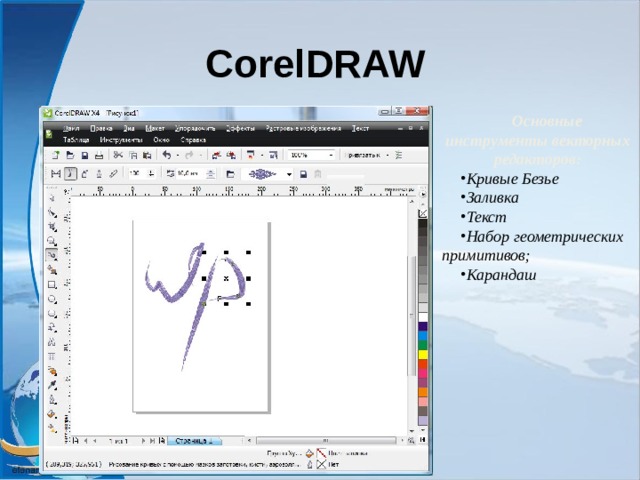The width and height of the screenshot is (640, 480).
Task: Select the Text tool in toolbox
Action: click(x=52, y=342)
